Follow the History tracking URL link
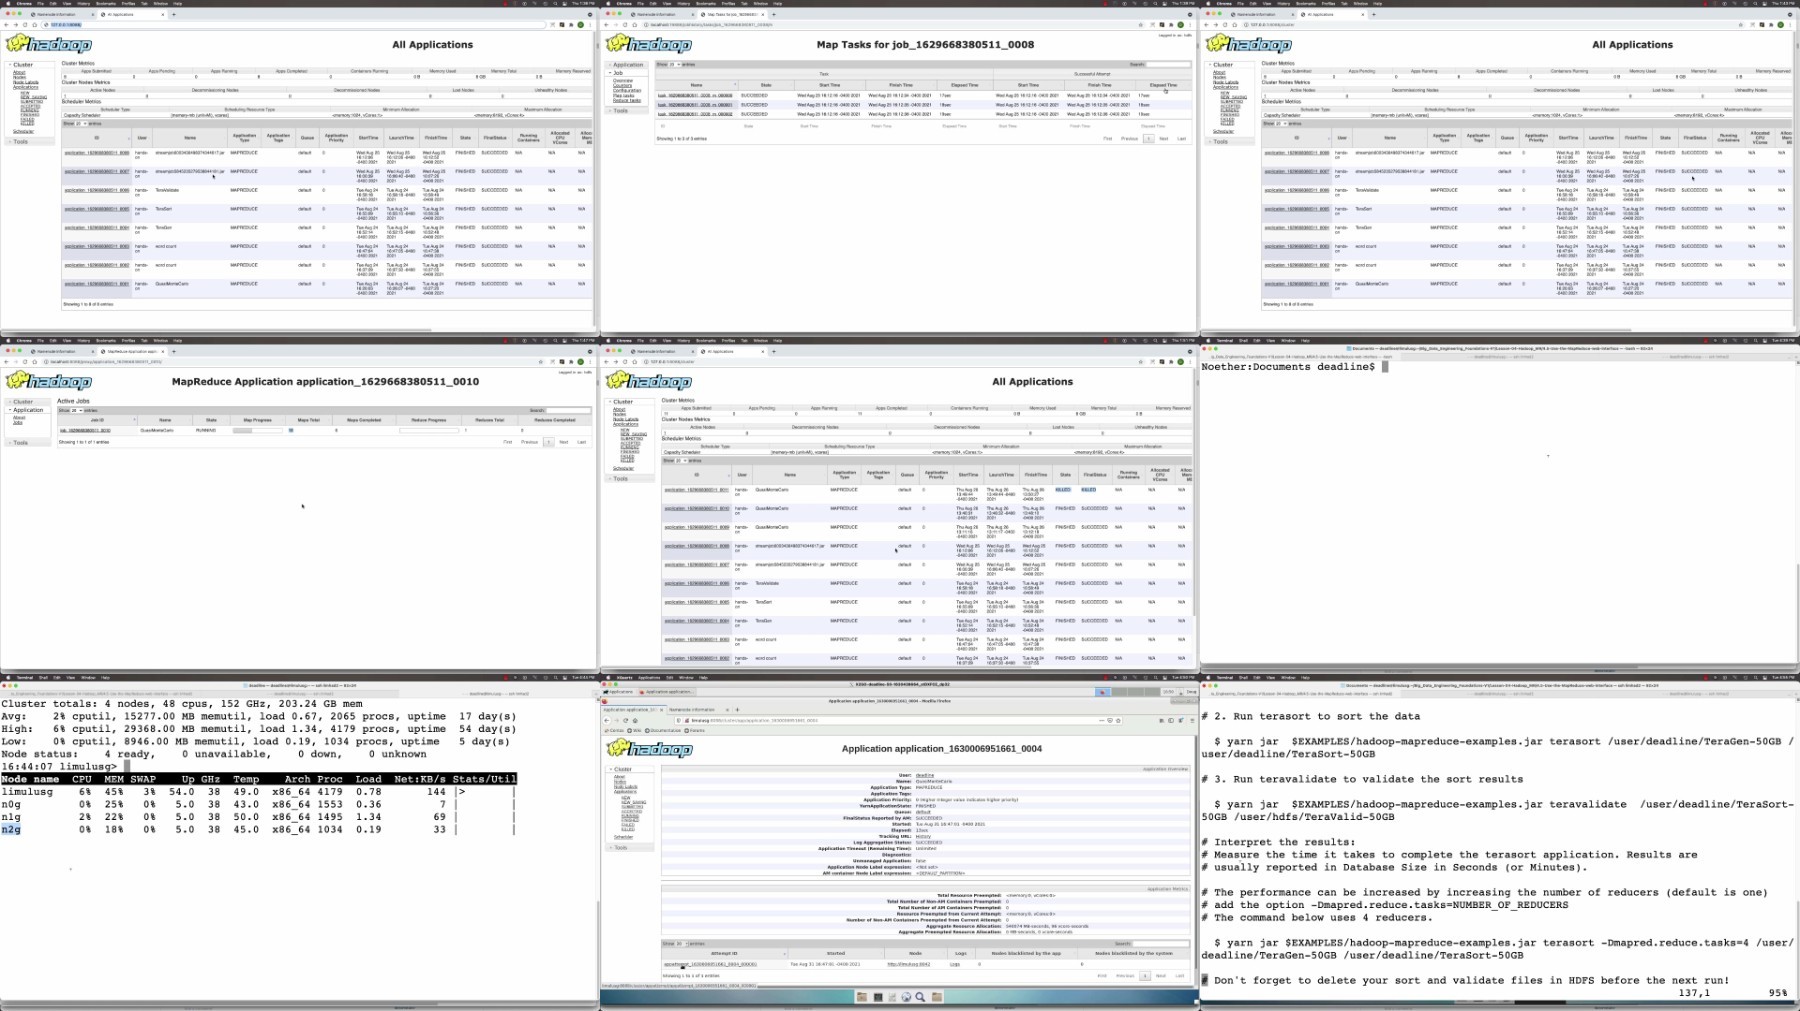The image size is (1800, 1011). coord(923,836)
